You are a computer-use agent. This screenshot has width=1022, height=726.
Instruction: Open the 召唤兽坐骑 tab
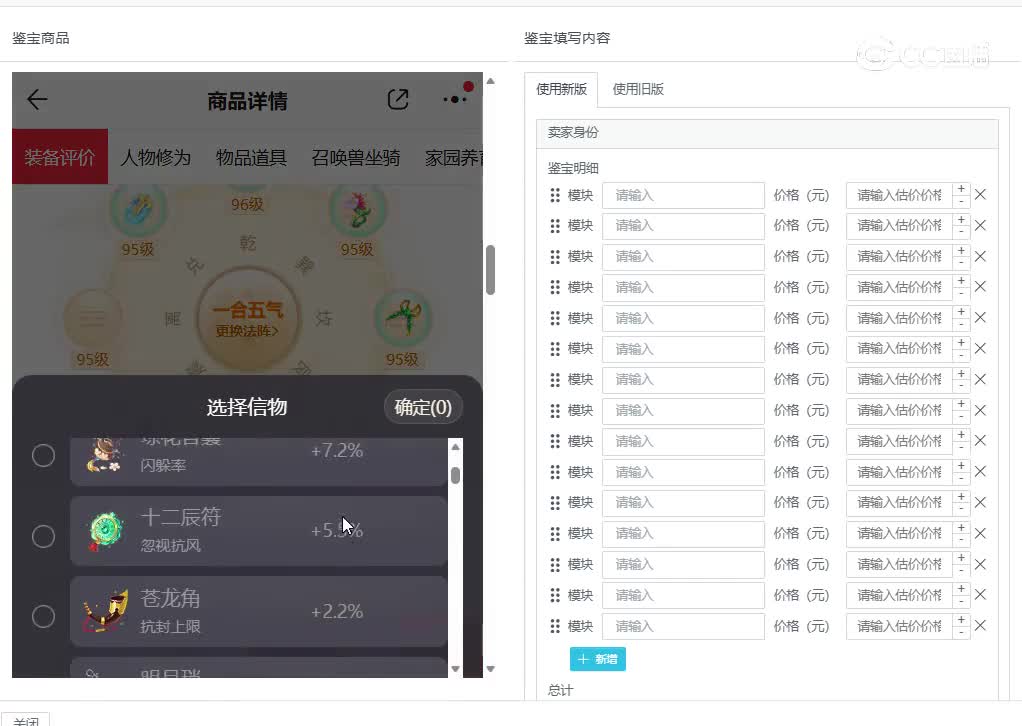coord(356,157)
